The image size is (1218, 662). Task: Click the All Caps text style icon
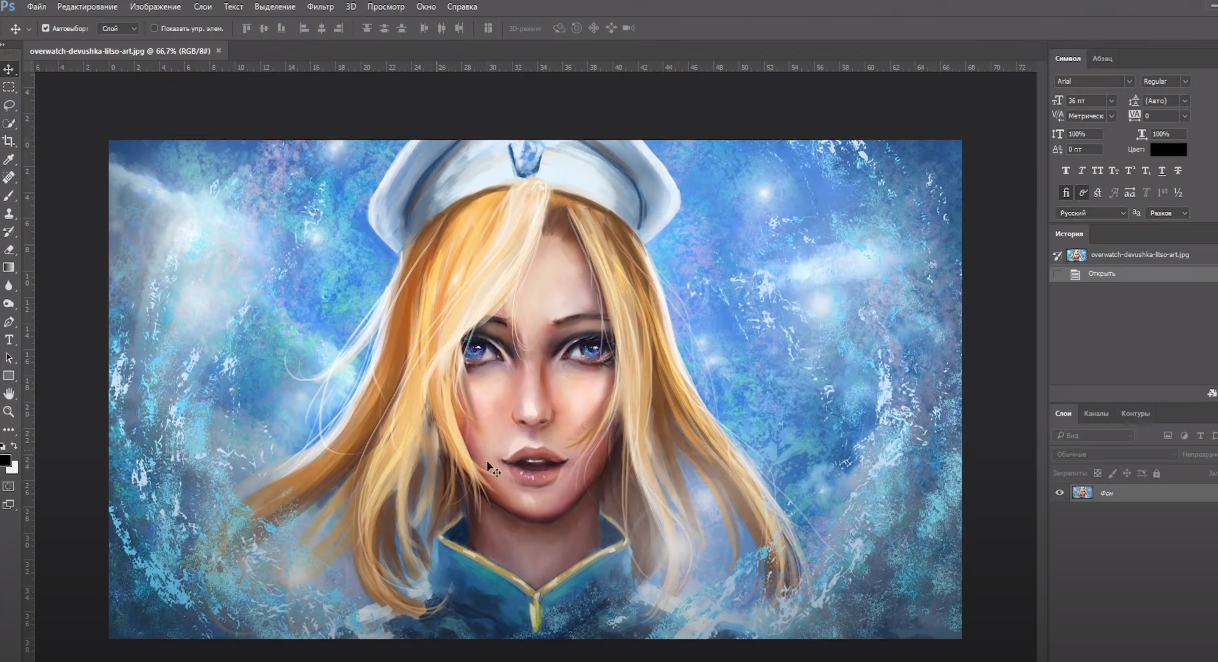coord(1098,170)
